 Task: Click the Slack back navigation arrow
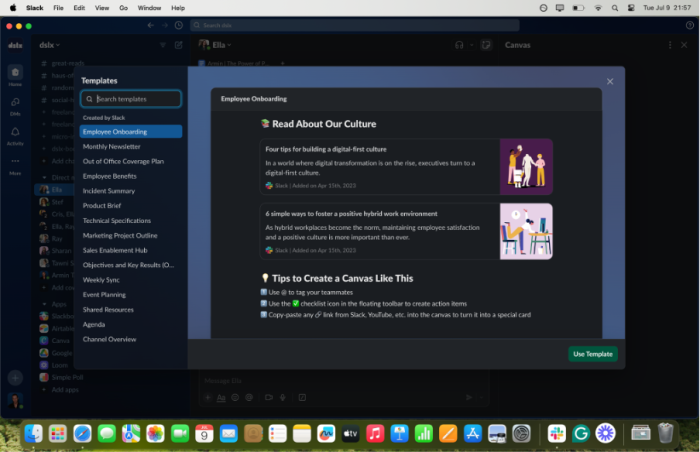[x=150, y=25]
